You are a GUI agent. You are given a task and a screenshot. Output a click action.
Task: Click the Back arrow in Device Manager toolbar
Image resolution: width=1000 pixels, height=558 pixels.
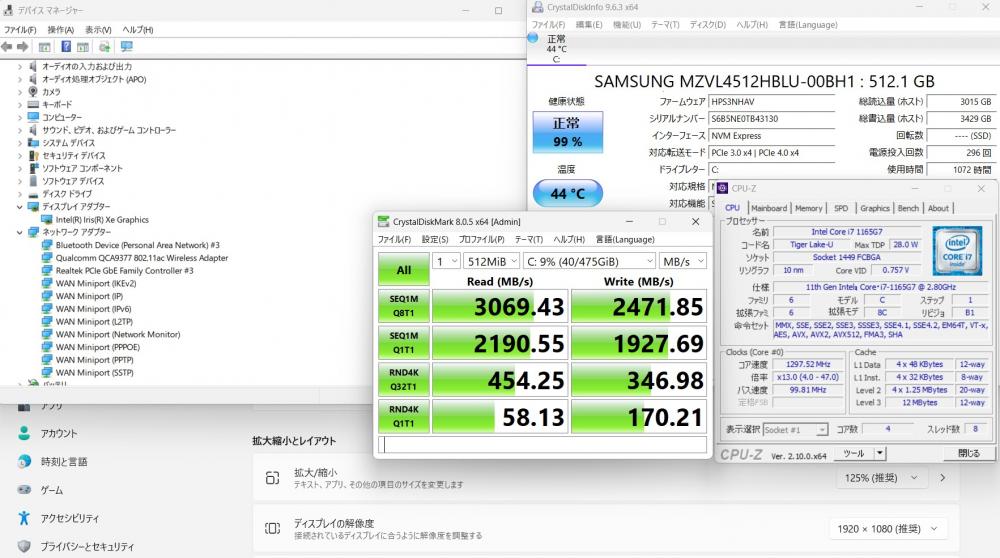(7, 47)
